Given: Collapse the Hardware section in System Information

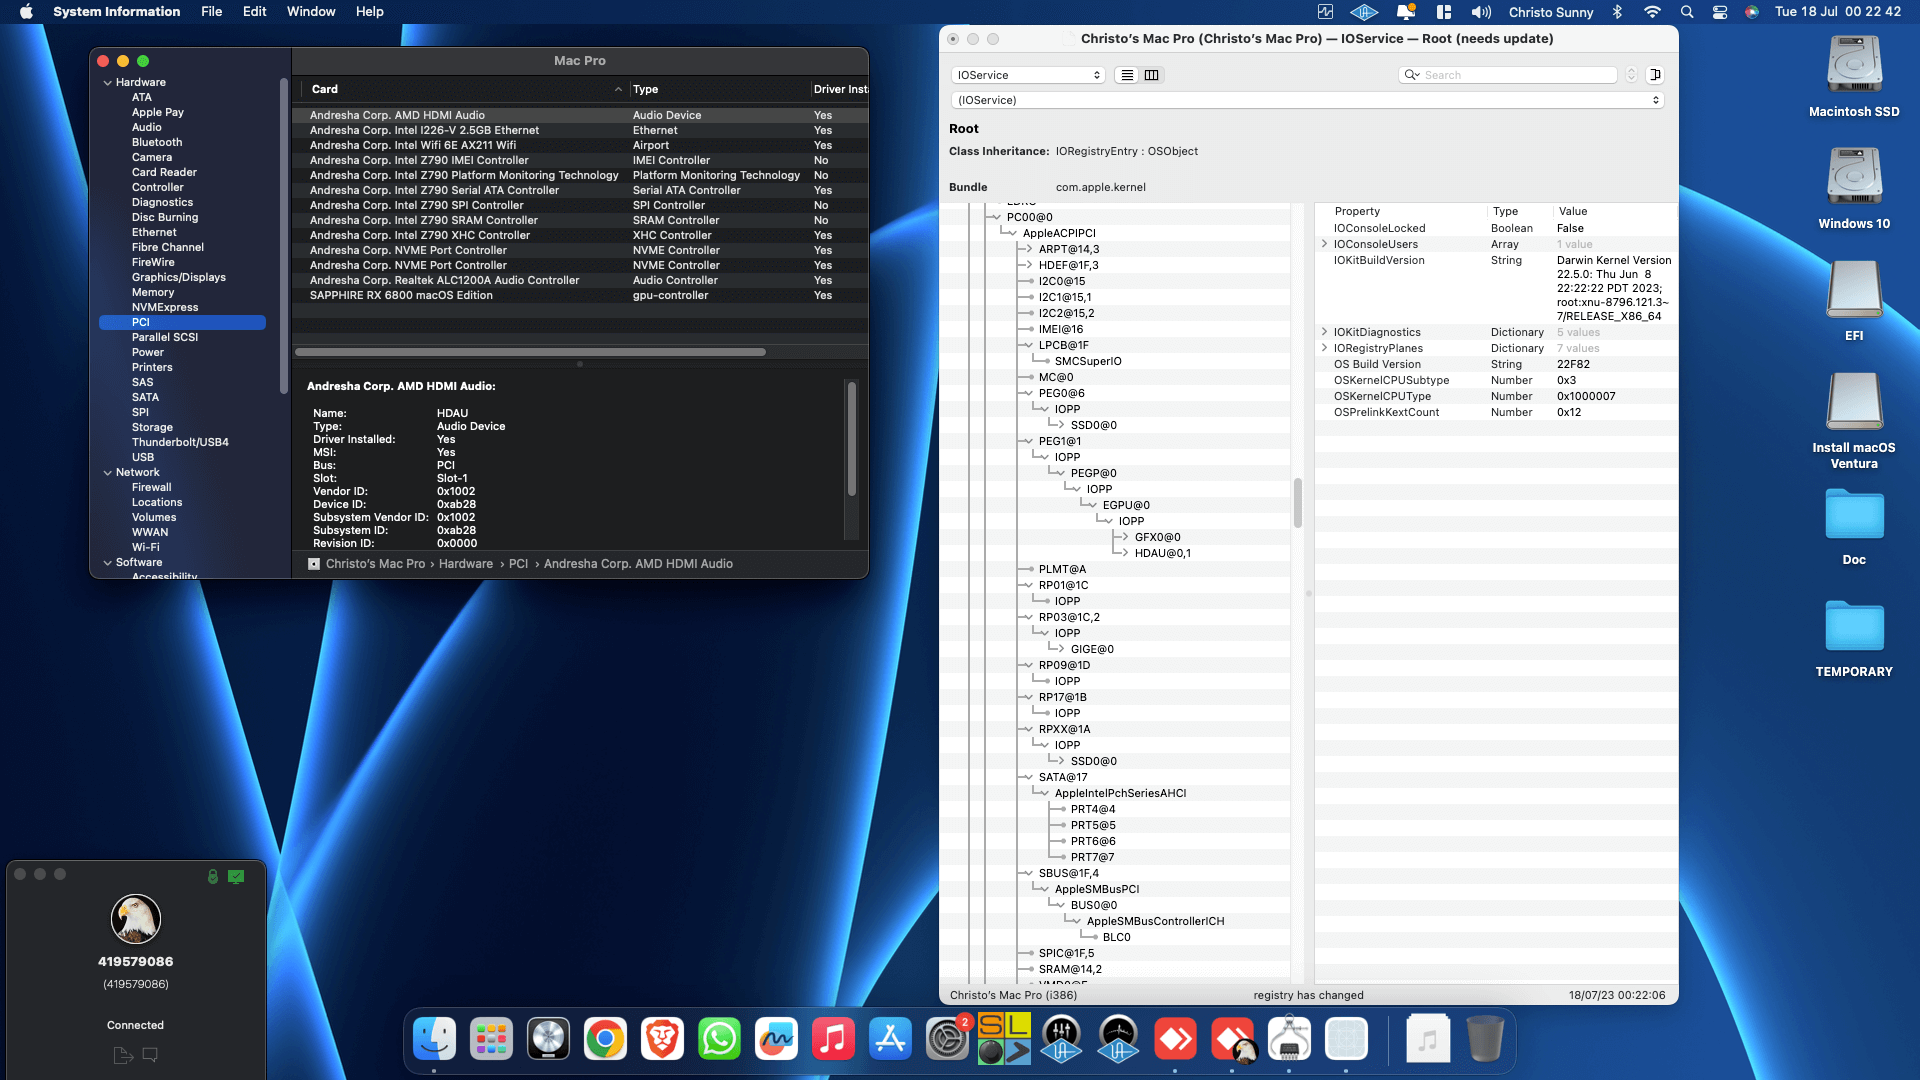Looking at the screenshot, I should point(108,83).
